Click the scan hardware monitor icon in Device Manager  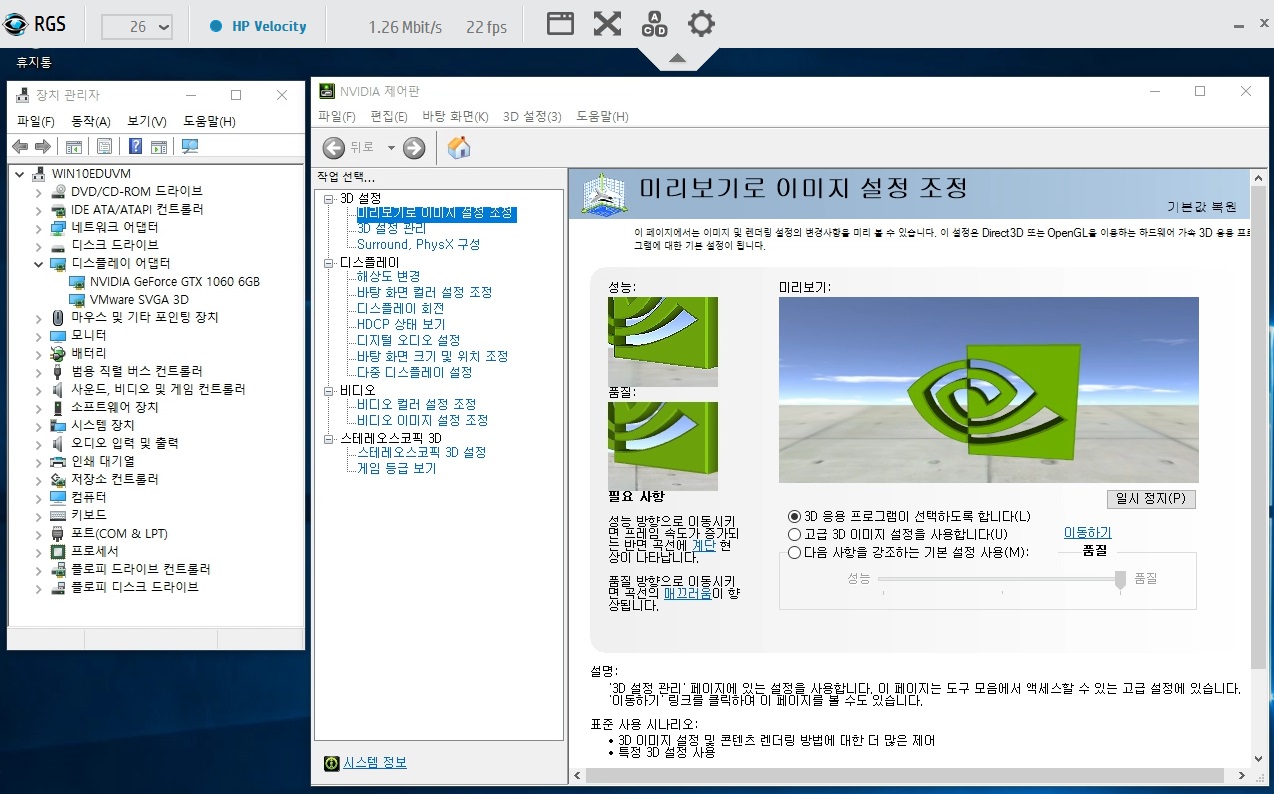coord(189,146)
